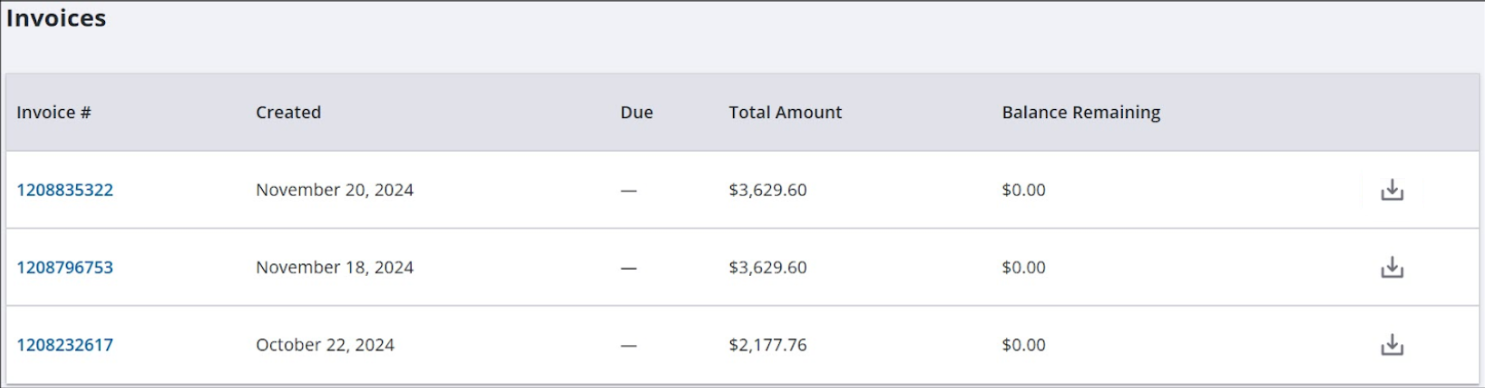The height and width of the screenshot is (388, 1485).
Task: Click the Due column header
Action: click(x=636, y=112)
